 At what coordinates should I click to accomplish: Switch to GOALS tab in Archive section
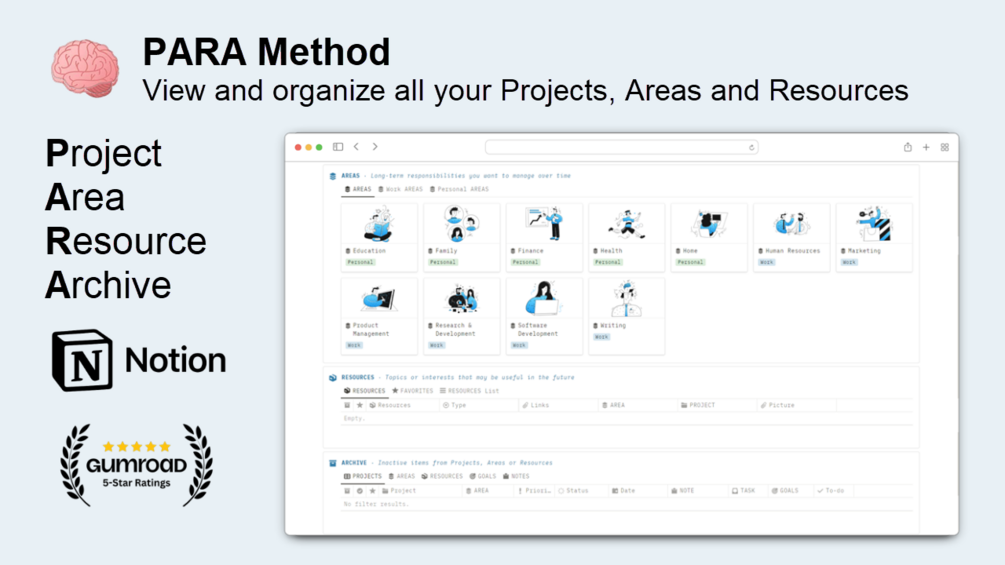click(483, 477)
